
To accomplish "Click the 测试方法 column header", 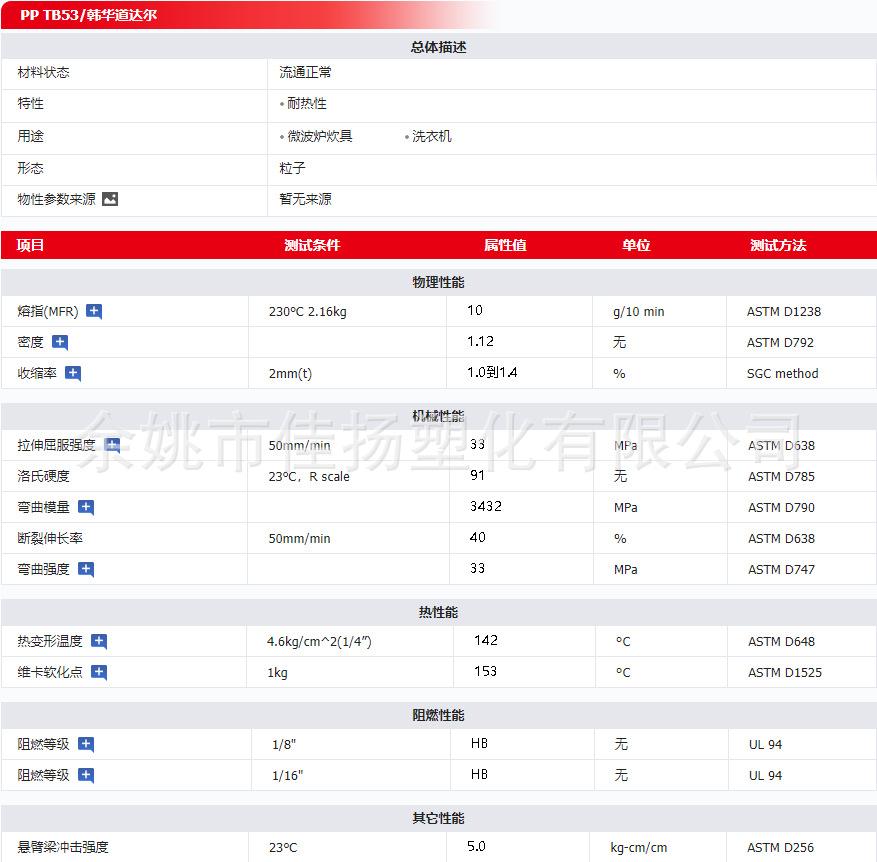I will tap(778, 245).
